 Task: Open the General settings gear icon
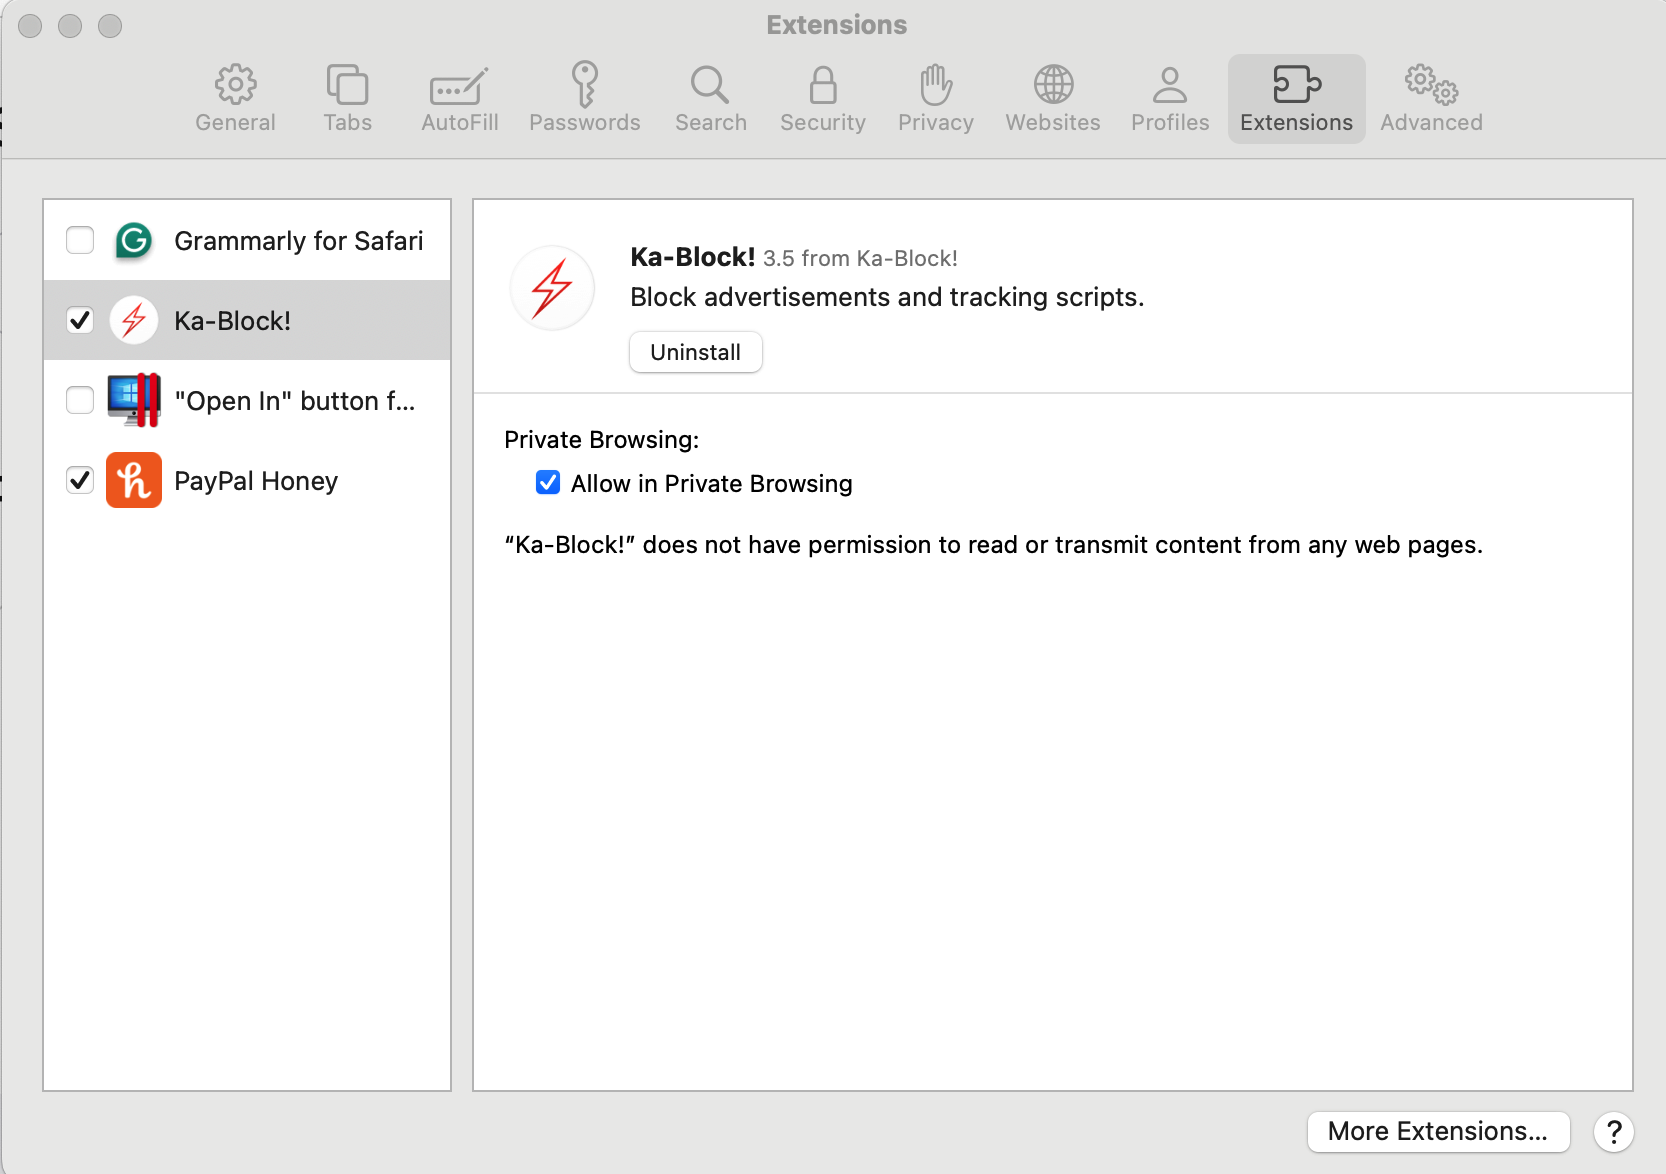tap(236, 85)
